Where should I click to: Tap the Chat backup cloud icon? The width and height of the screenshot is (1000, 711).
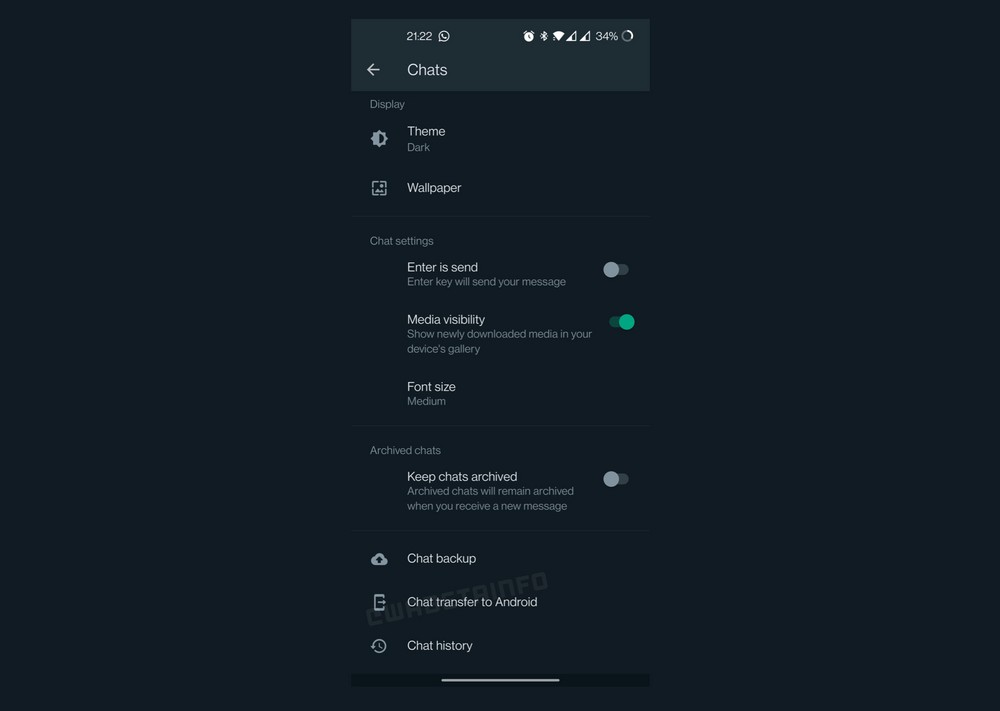(379, 559)
